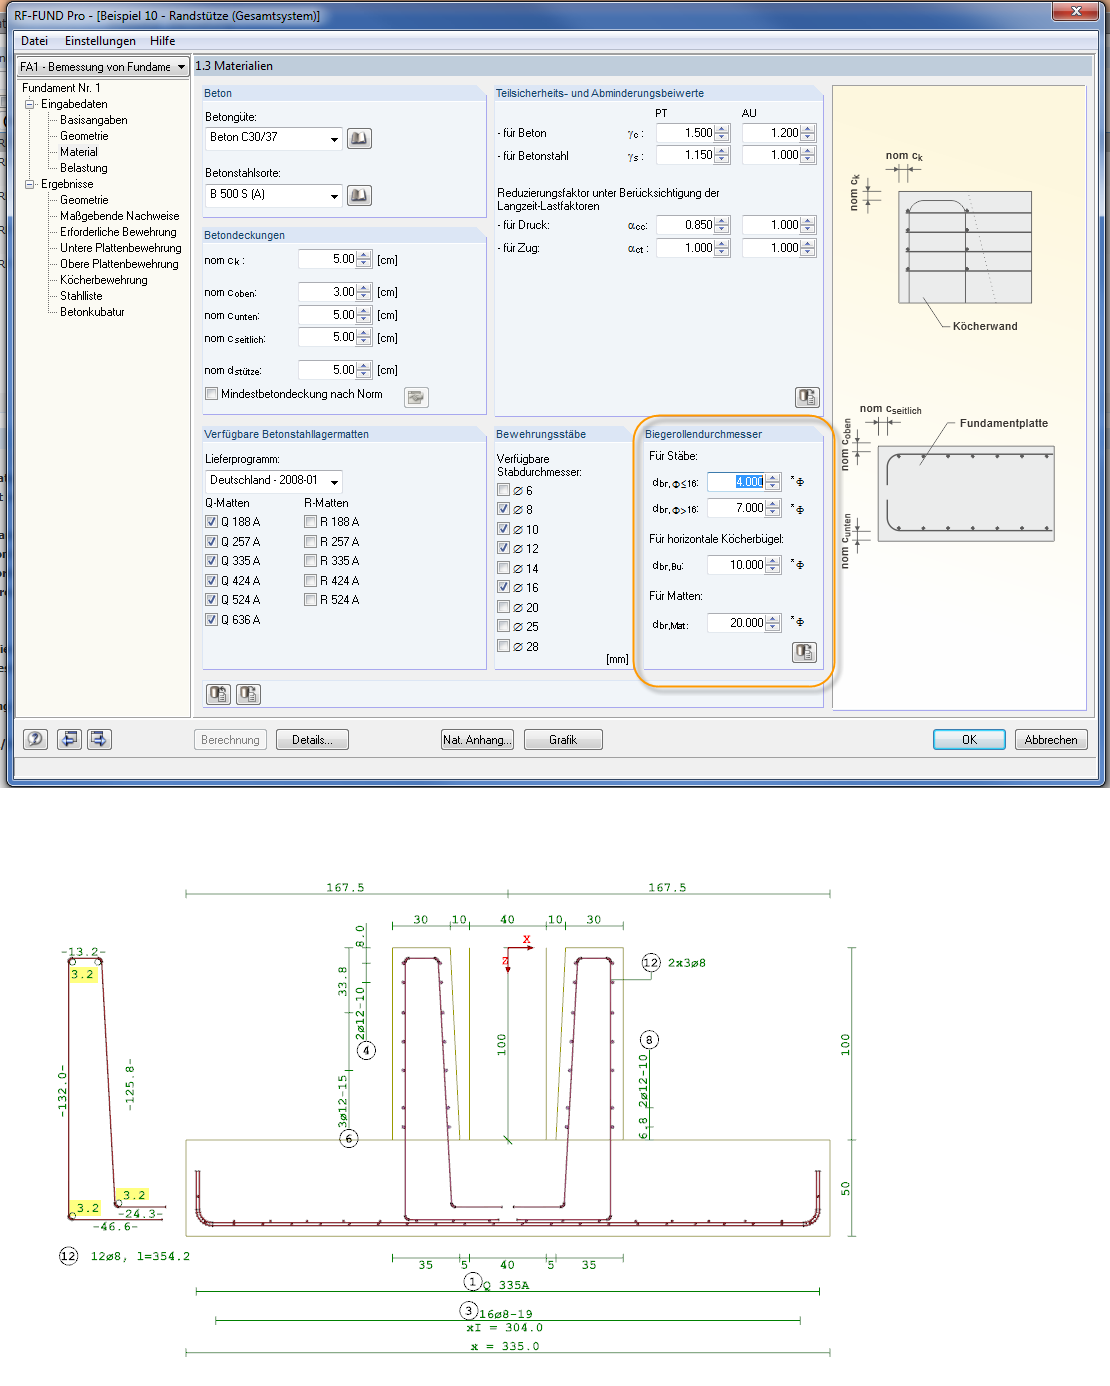Go to previous input window icon
This screenshot has width=1110, height=1386.
click(69, 739)
